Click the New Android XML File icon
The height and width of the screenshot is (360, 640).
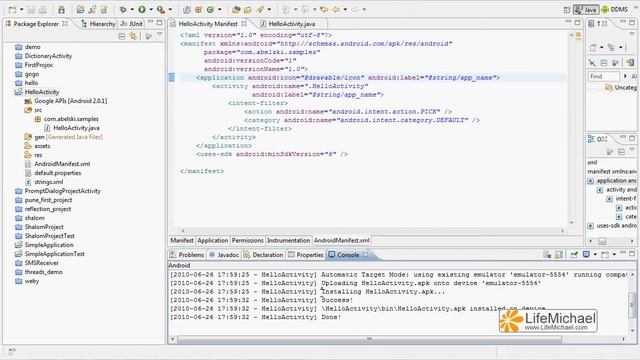[104, 9]
